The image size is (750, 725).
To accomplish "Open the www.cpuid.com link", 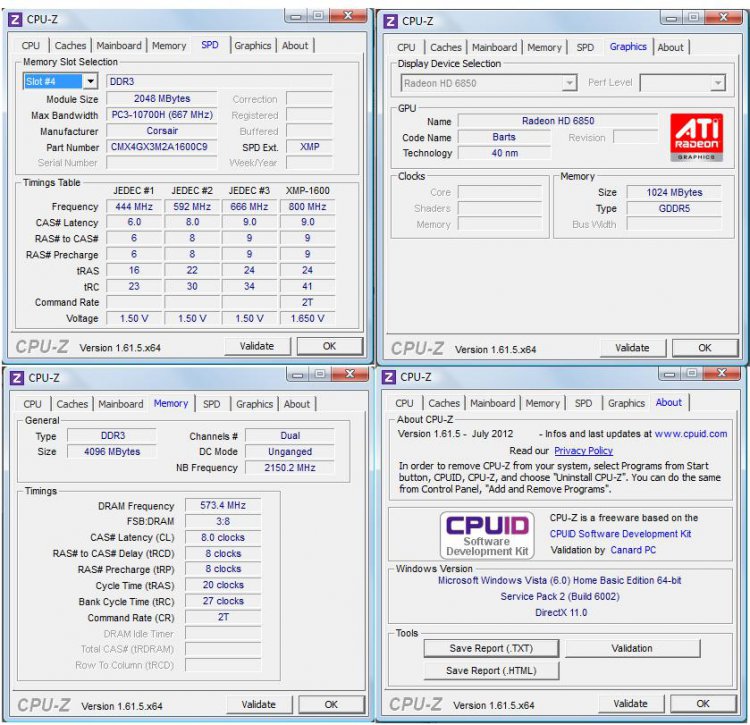I will pos(691,434).
